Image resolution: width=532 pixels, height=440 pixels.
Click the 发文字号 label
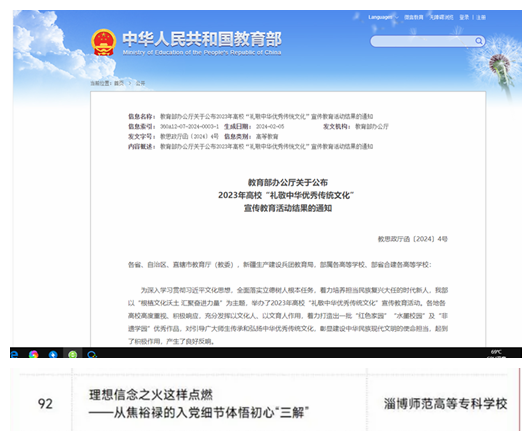[x=141, y=136]
